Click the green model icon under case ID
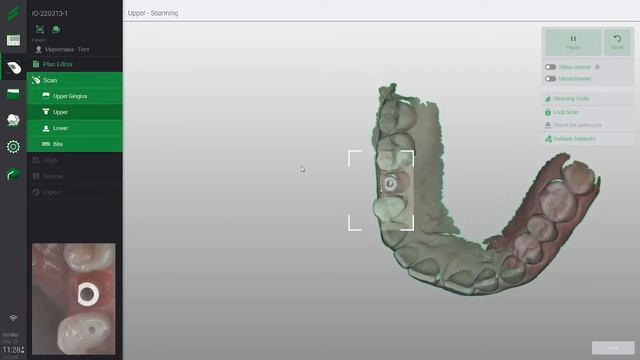Image resolution: width=640 pixels, height=360 pixels. 56,29
